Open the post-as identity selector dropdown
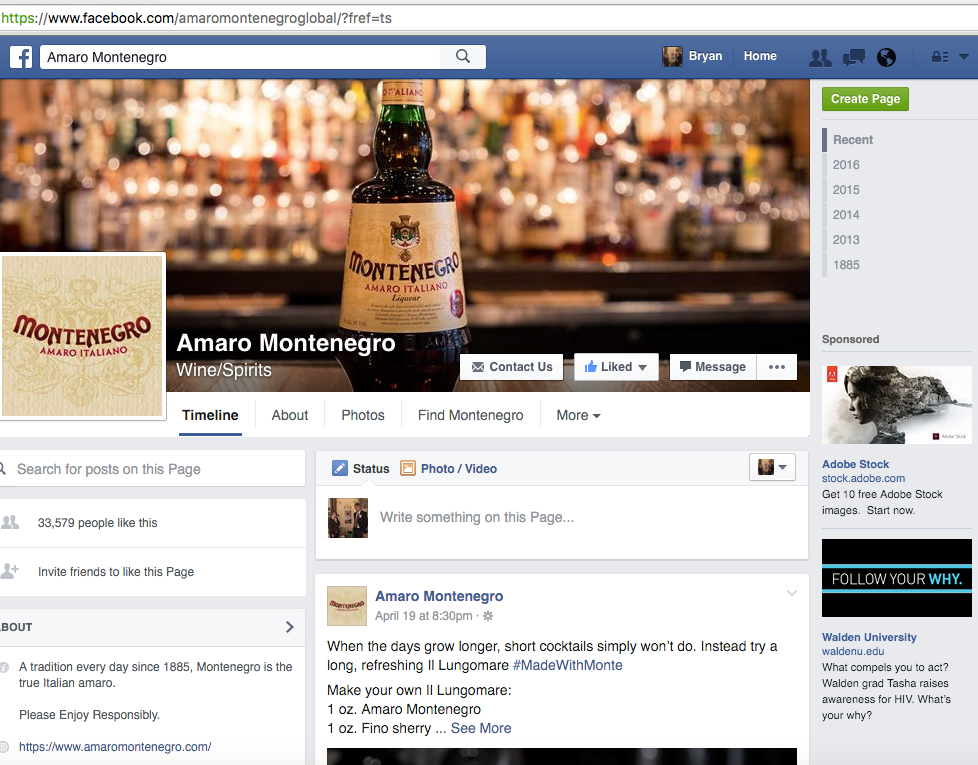The width and height of the screenshot is (978, 765). coord(772,467)
